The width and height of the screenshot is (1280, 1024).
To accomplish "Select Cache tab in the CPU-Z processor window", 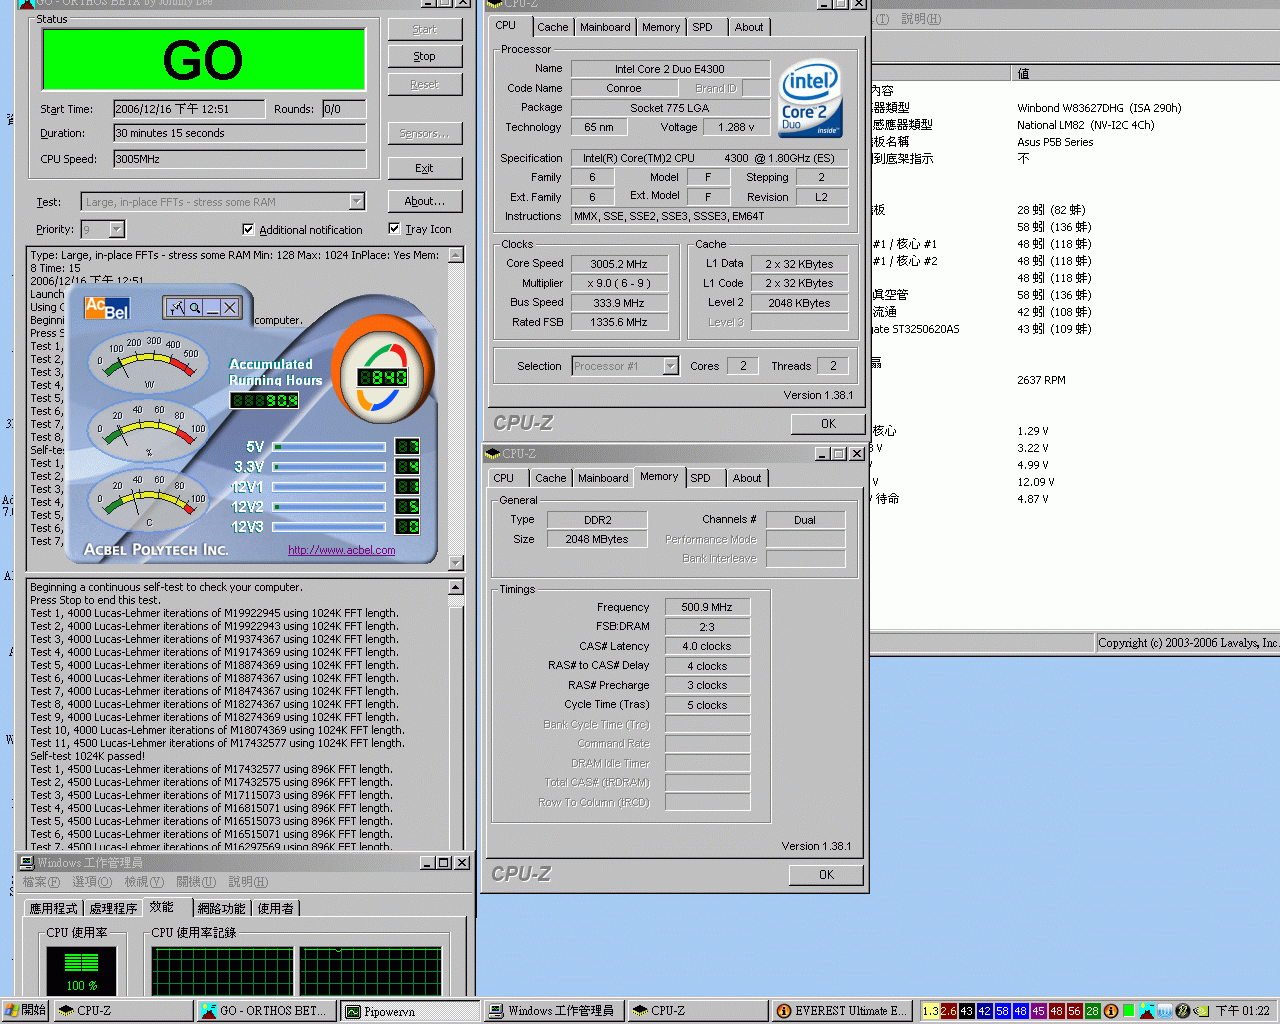I will tap(552, 27).
